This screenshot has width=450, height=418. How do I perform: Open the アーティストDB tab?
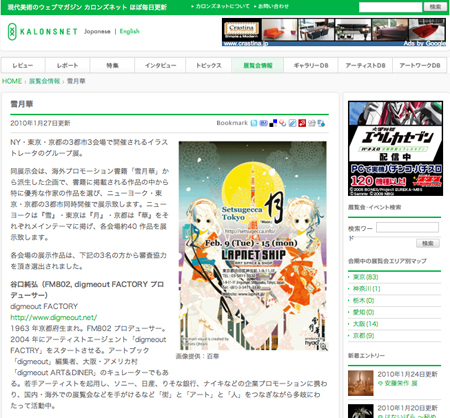pyautogui.click(x=365, y=65)
